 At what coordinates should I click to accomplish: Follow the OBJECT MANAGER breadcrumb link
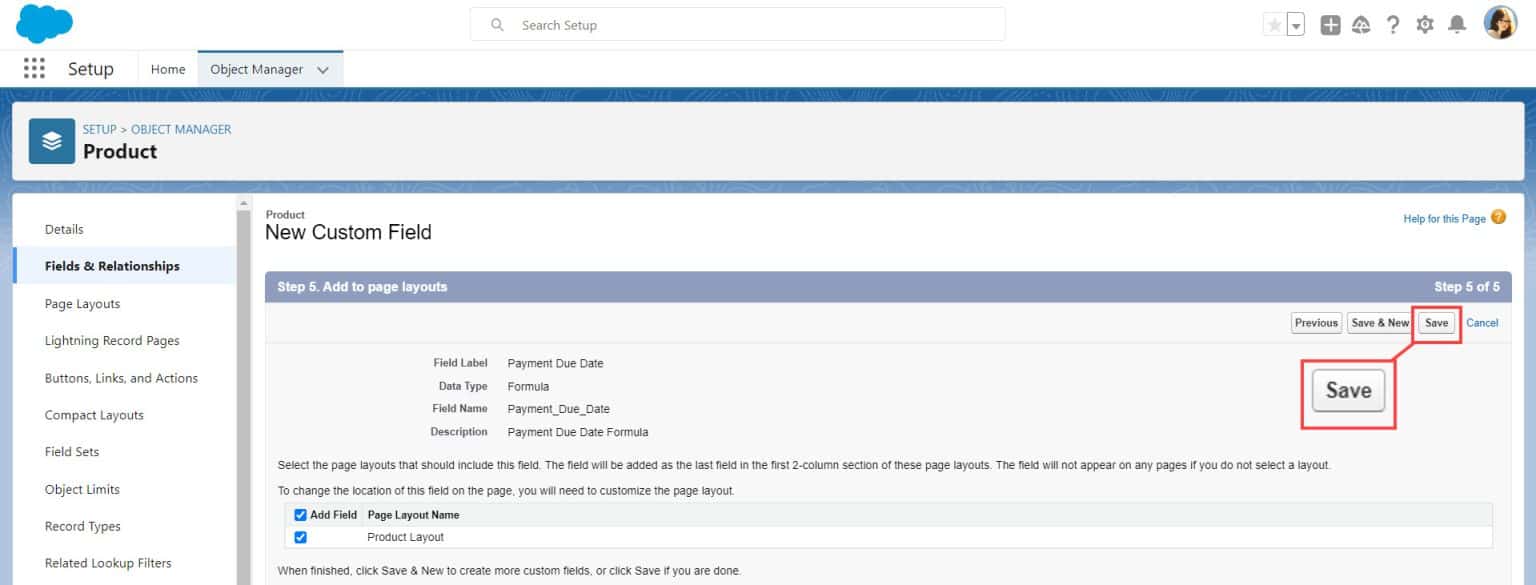pyautogui.click(x=181, y=129)
